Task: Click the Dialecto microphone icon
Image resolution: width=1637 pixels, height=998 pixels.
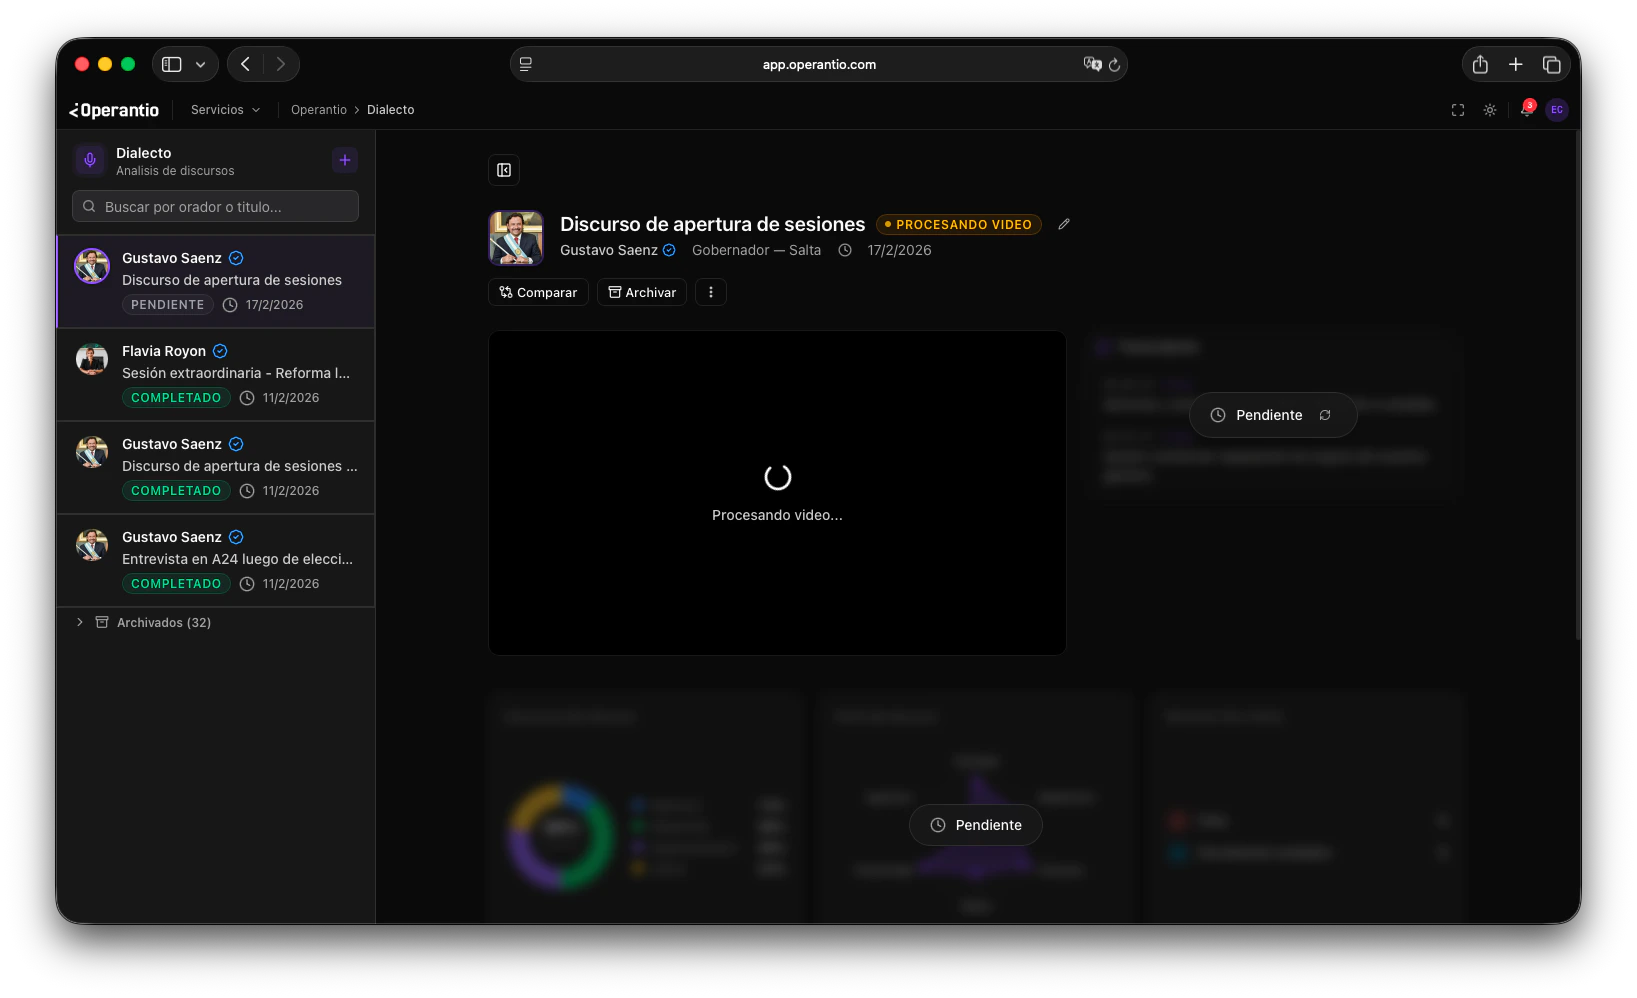Action: 90,160
